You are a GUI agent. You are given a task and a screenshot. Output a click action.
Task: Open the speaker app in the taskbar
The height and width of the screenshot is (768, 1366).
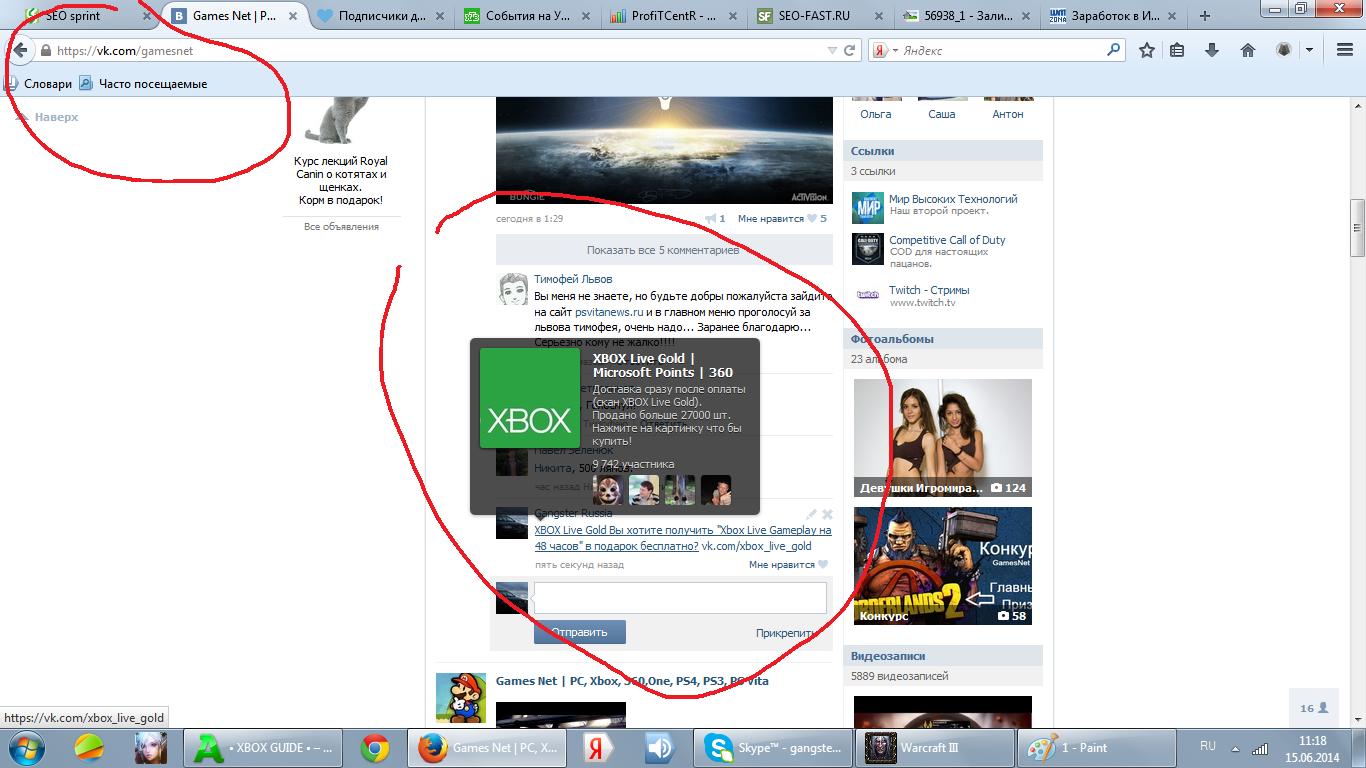point(658,748)
